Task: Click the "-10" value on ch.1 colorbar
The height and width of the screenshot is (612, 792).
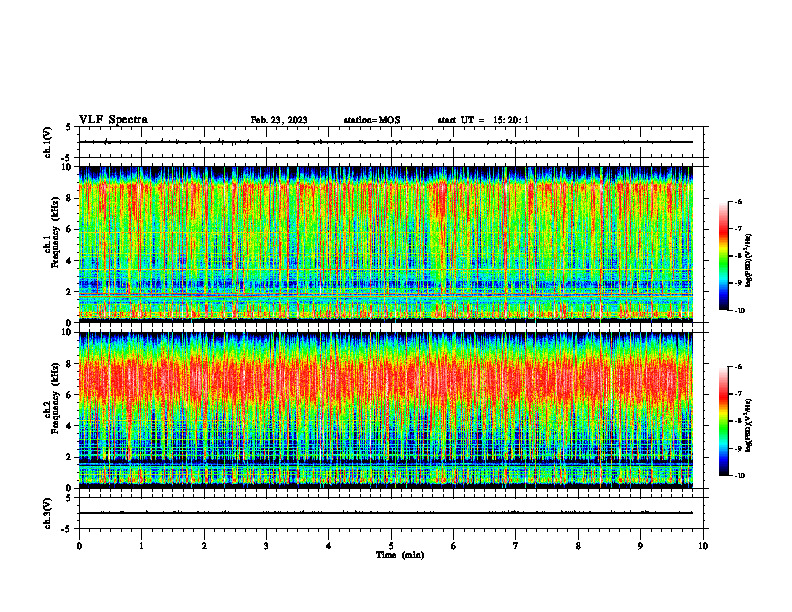Action: click(x=739, y=311)
